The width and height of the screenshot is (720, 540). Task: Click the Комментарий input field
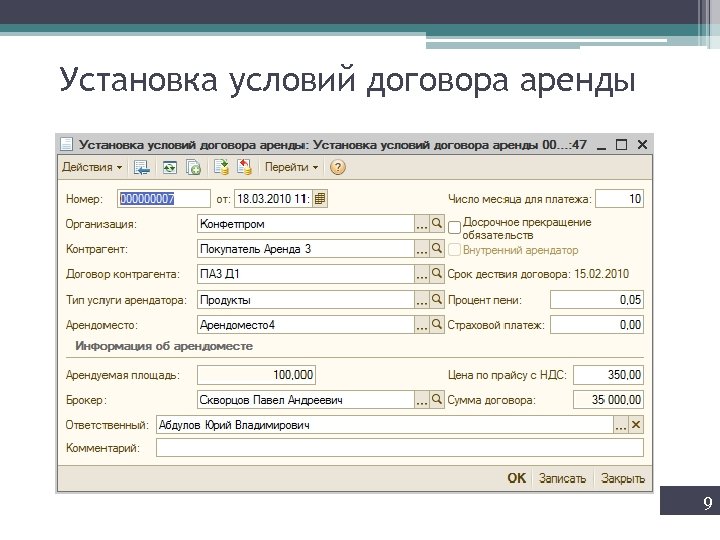tap(399, 448)
